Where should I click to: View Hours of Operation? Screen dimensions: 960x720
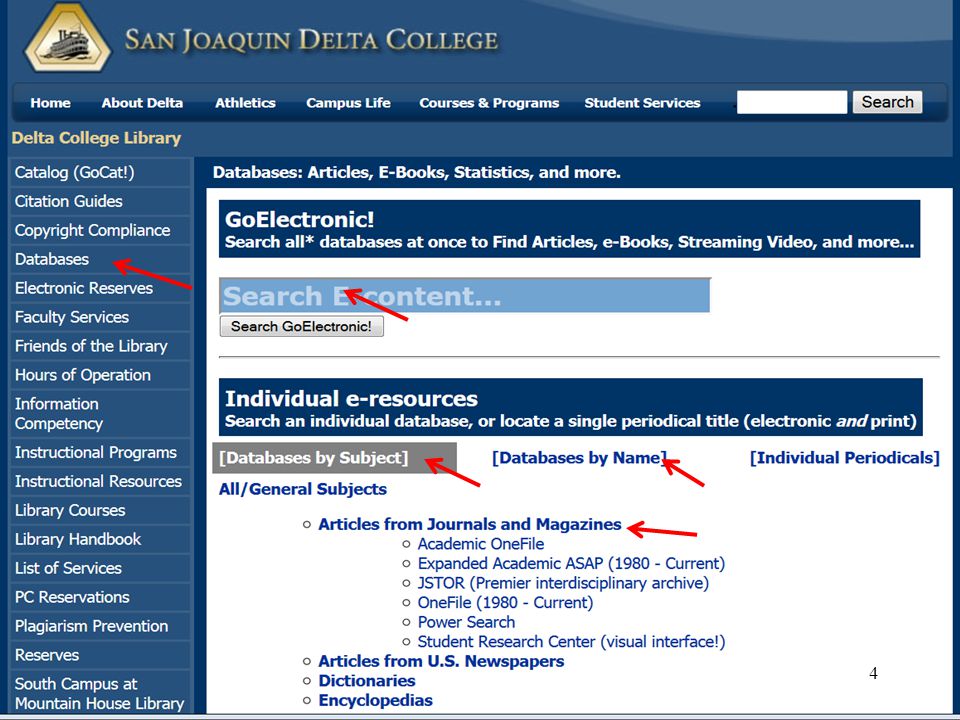(83, 375)
